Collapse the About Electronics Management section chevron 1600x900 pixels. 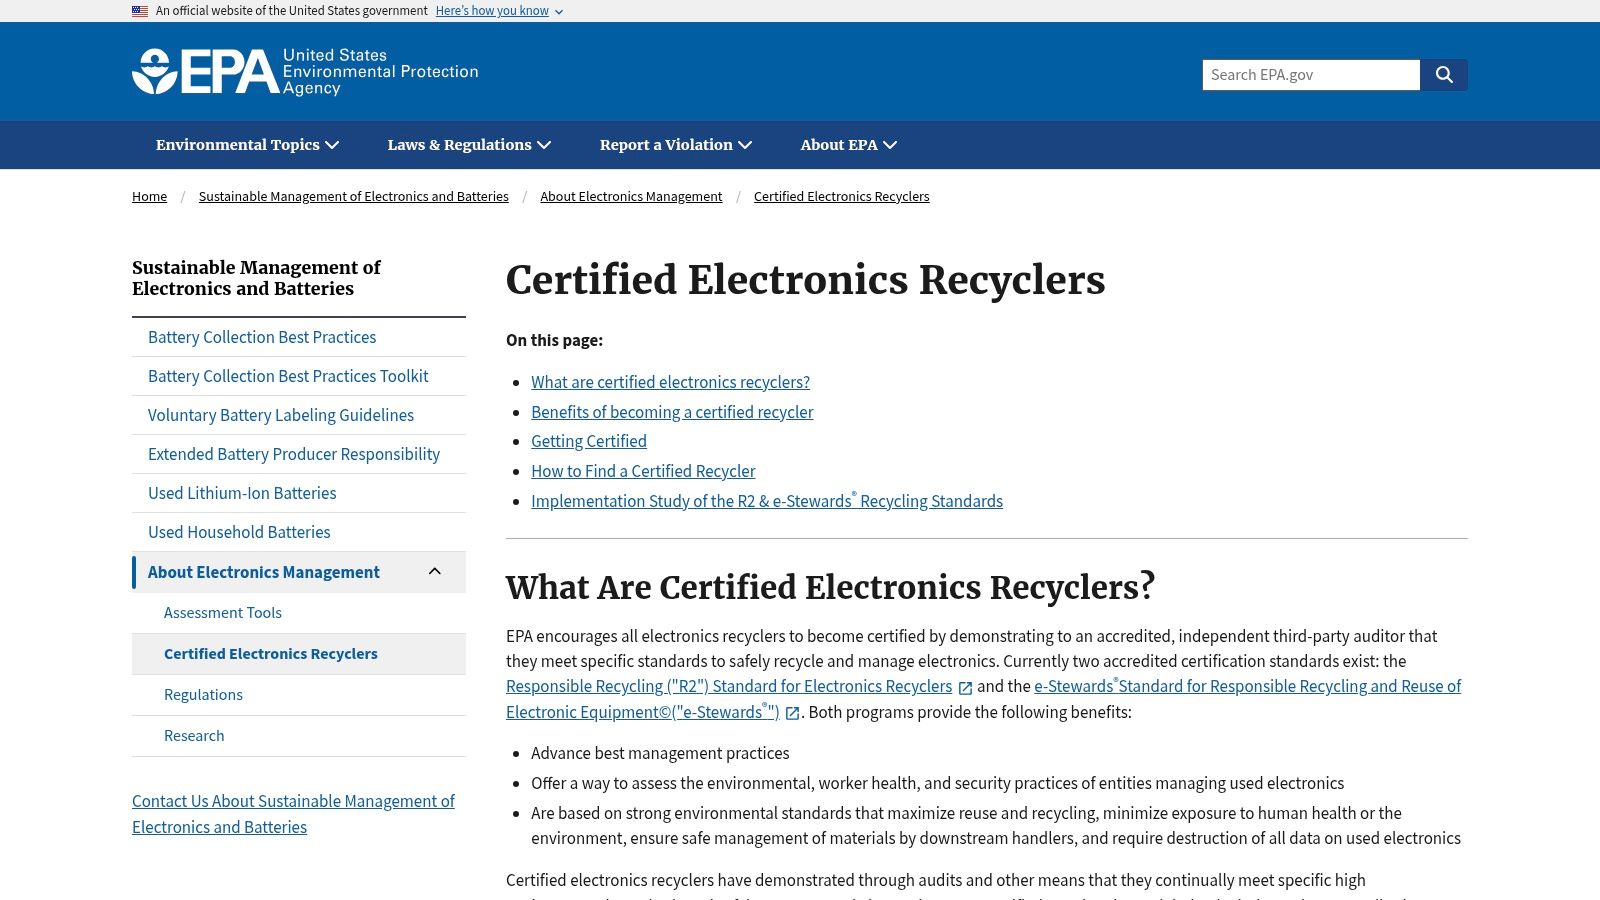(x=435, y=571)
